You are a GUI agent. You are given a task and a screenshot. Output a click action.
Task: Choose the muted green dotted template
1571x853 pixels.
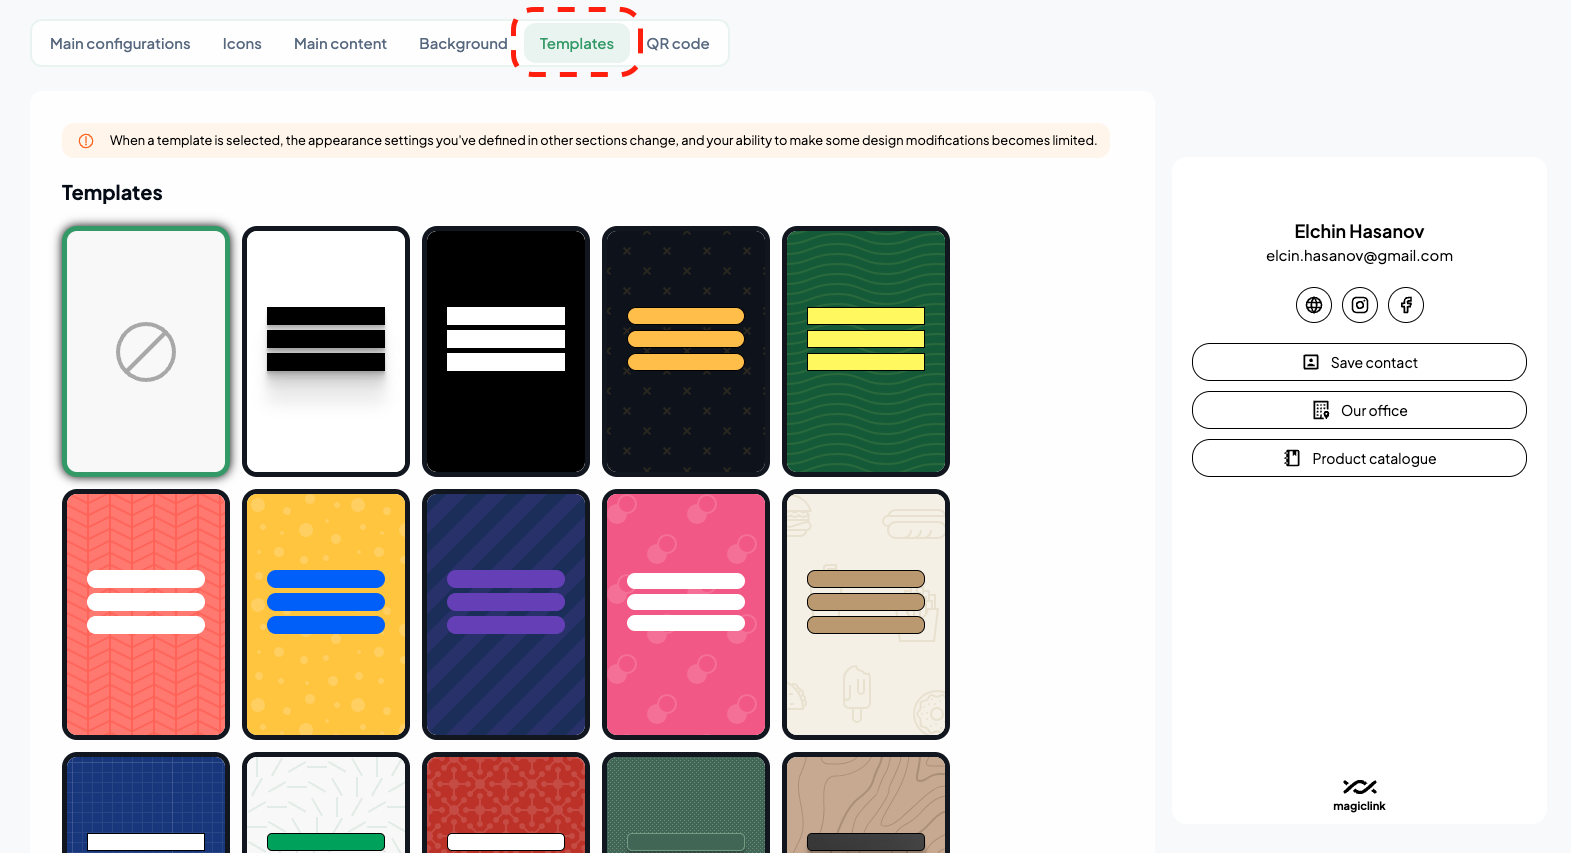686,803
